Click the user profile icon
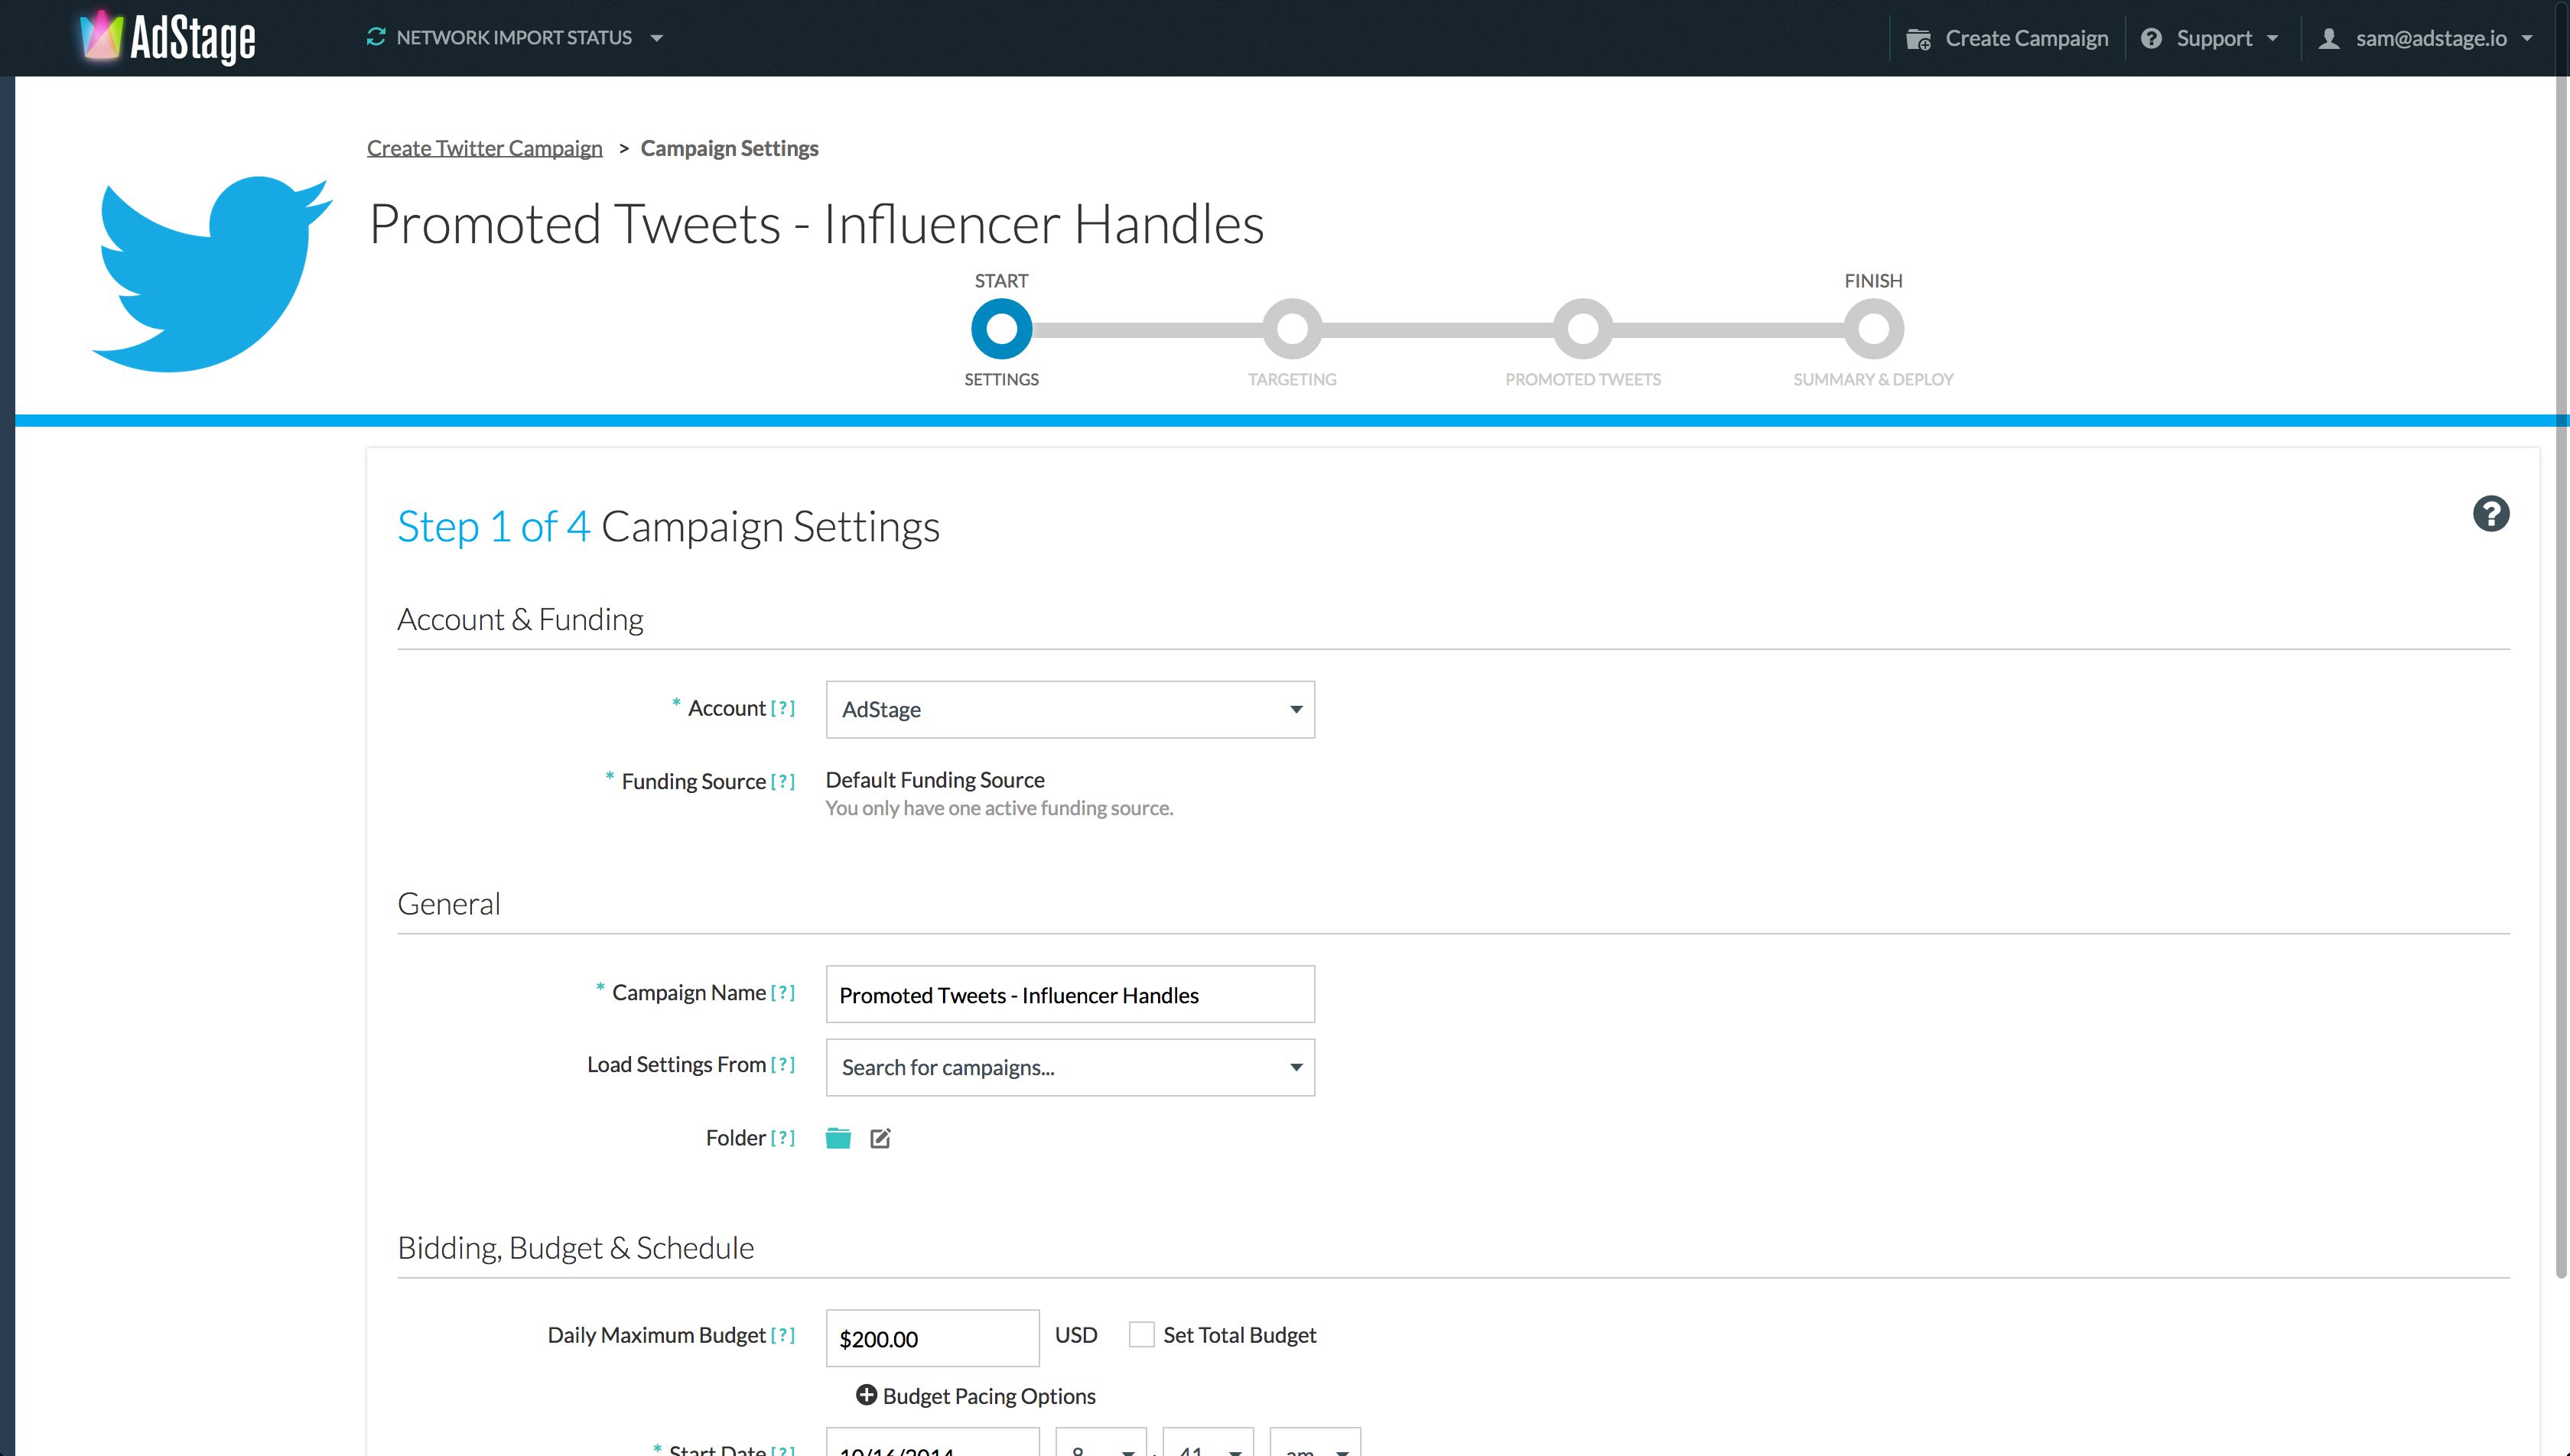Viewport: 2570px width, 1456px height. click(2329, 38)
